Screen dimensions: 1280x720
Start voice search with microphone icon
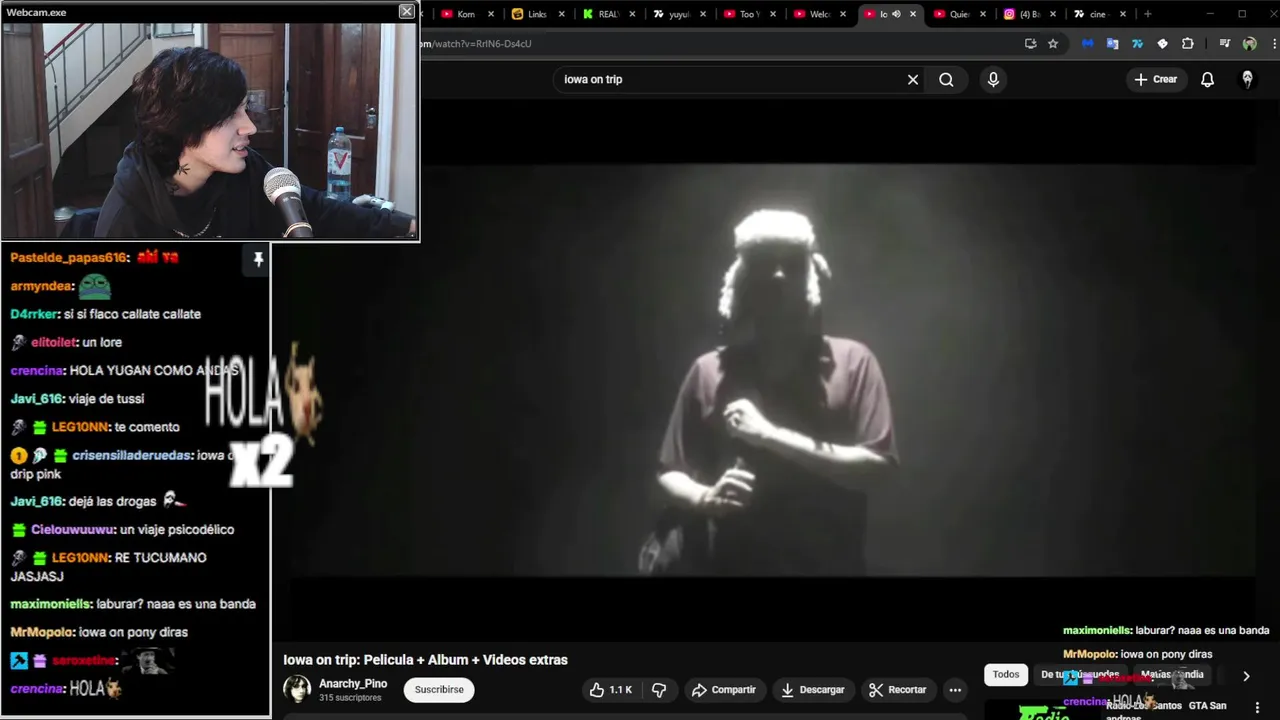[x=993, y=79]
